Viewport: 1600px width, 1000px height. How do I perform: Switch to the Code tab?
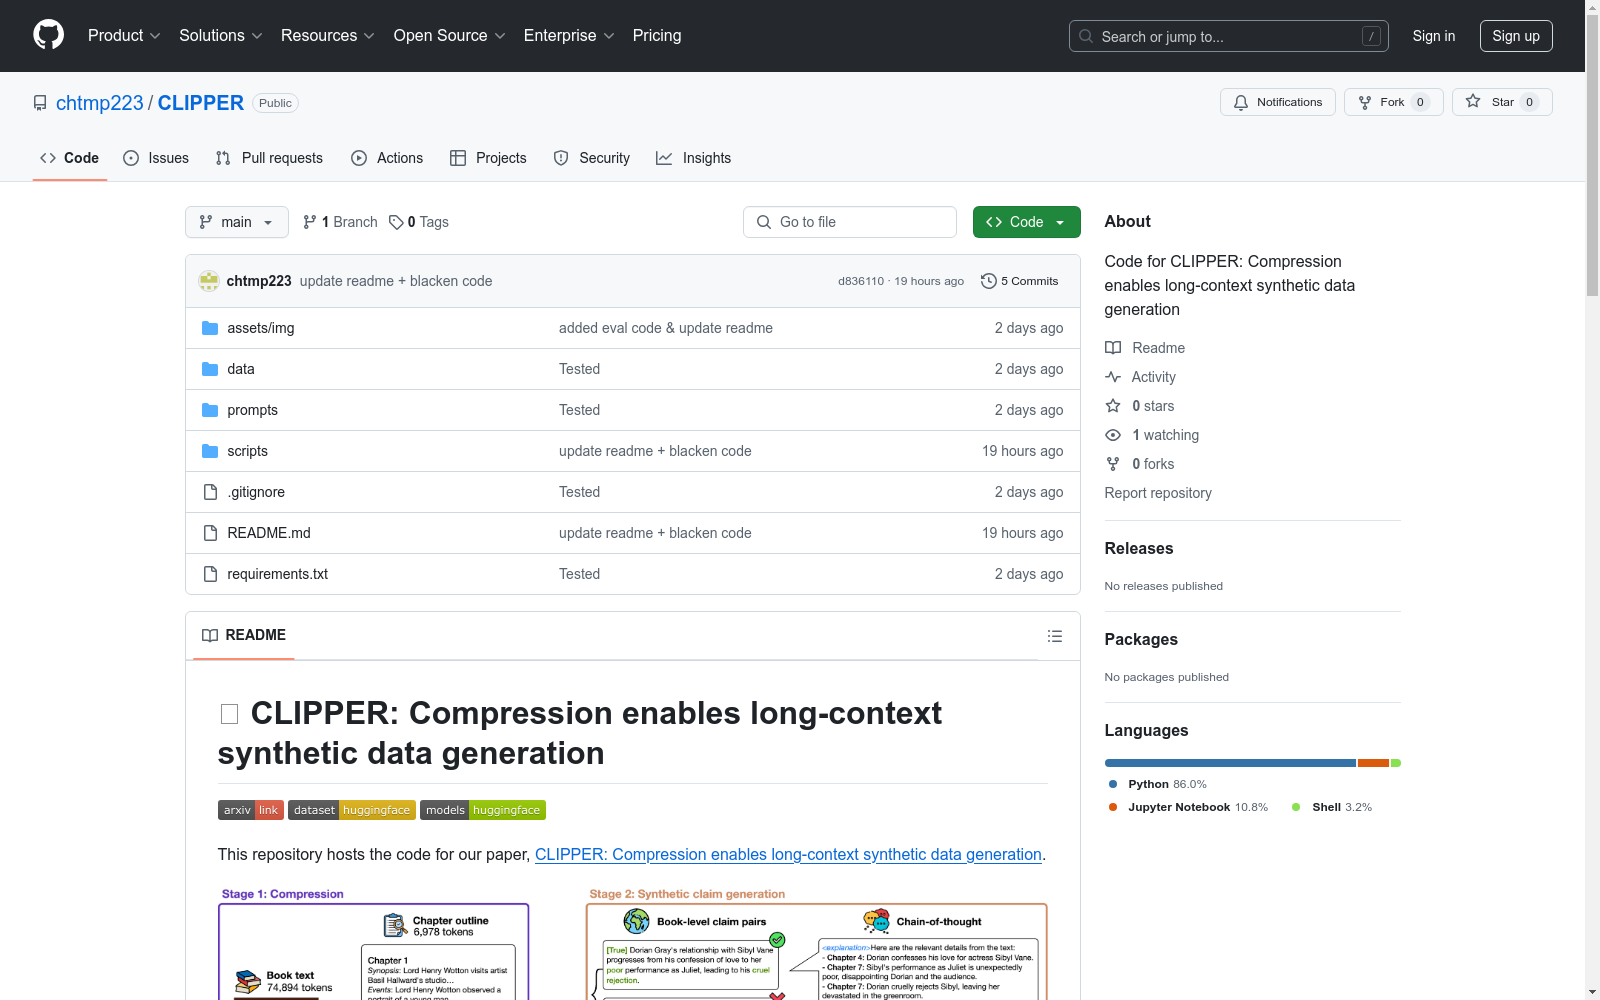point(70,158)
